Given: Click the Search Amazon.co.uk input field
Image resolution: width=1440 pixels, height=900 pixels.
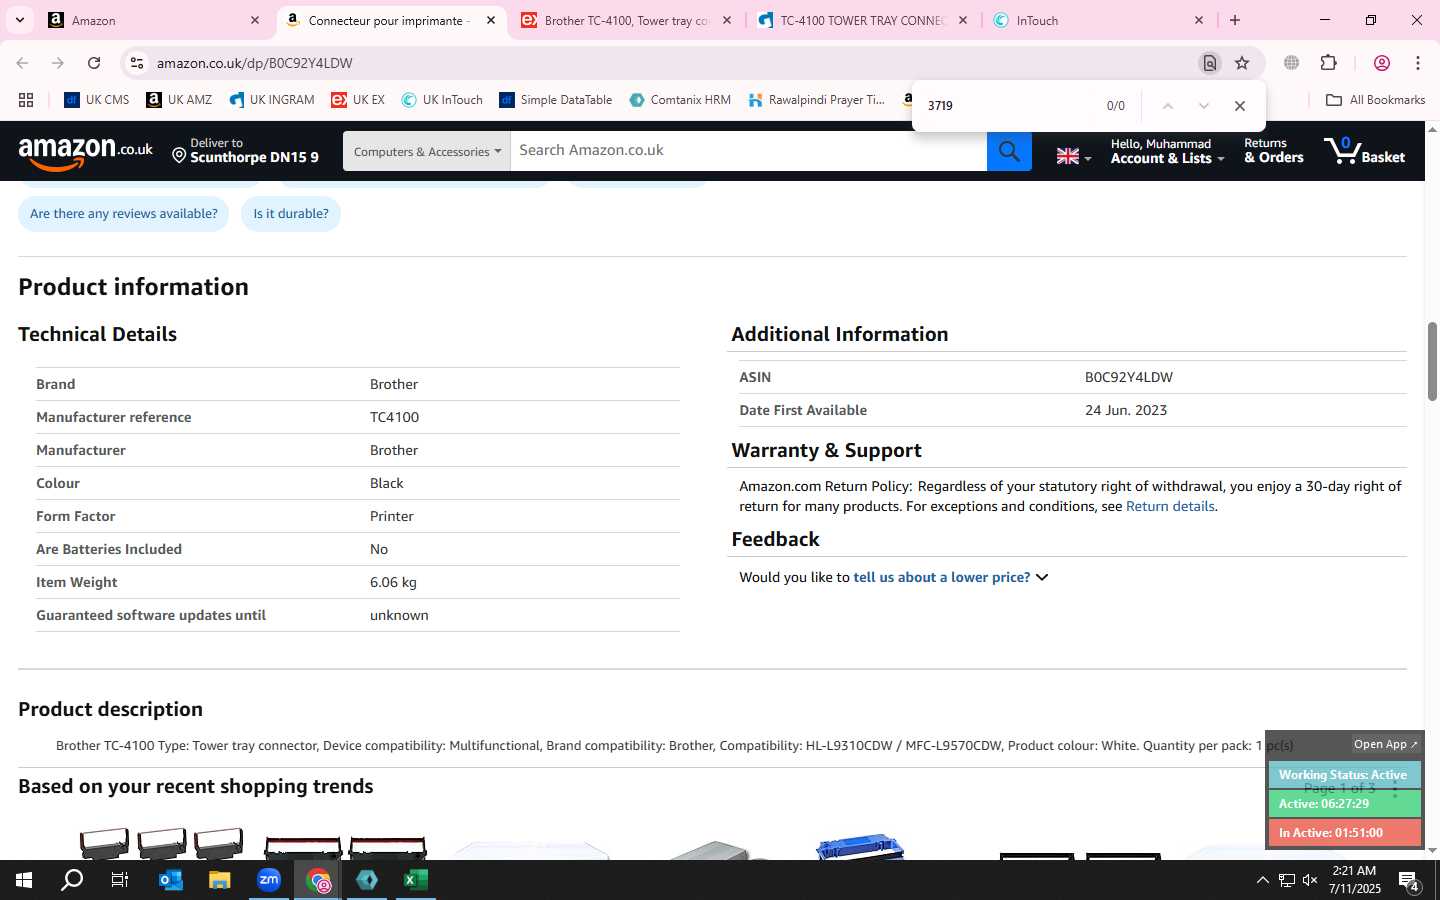Looking at the screenshot, I should 748,151.
